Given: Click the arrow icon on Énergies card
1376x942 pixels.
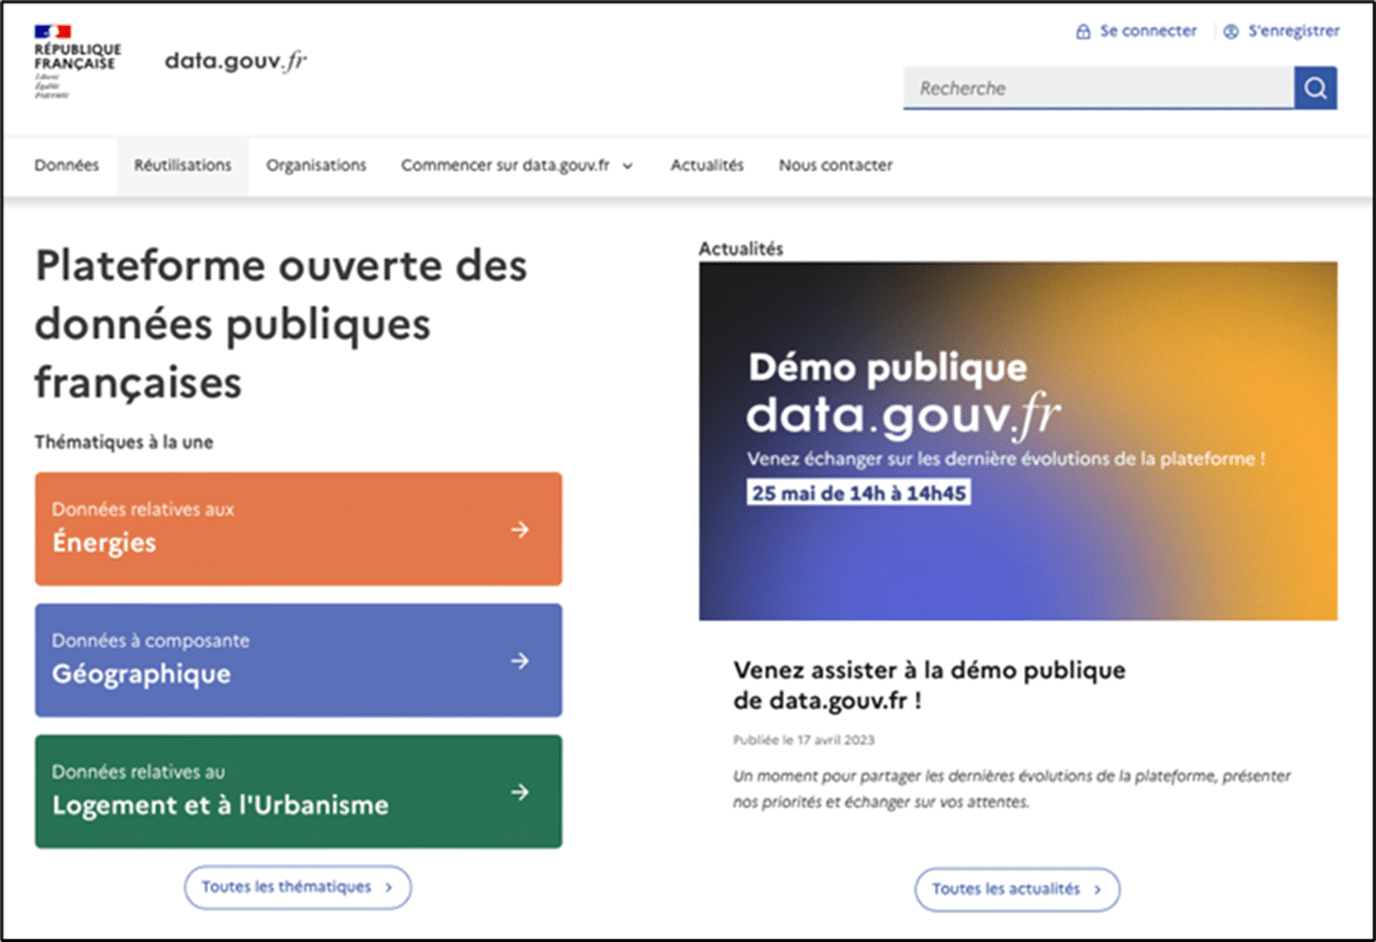Looking at the screenshot, I should (x=520, y=529).
